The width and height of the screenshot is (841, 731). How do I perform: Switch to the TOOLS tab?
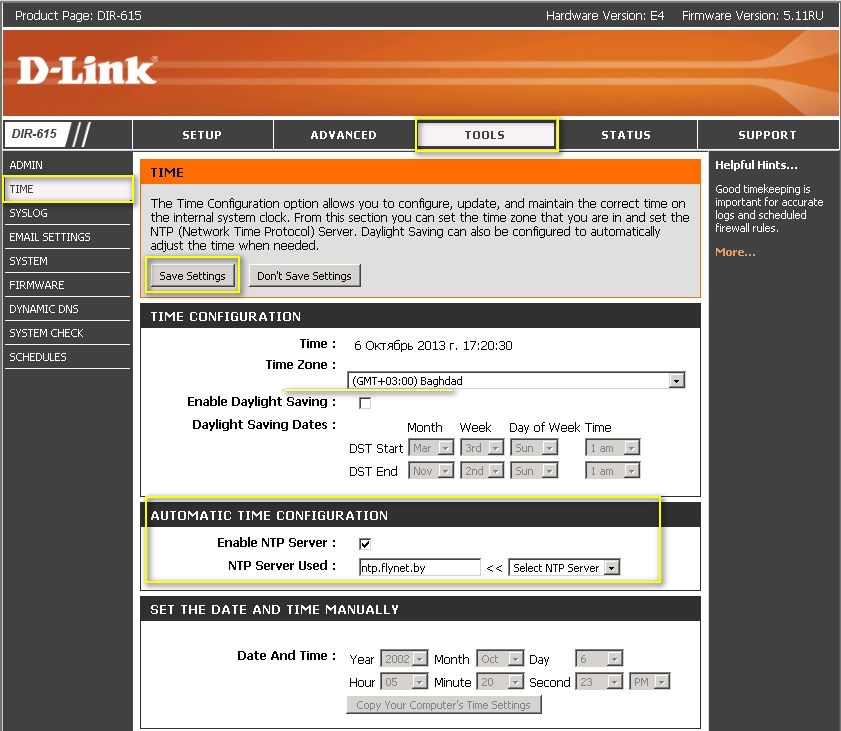tap(485, 135)
